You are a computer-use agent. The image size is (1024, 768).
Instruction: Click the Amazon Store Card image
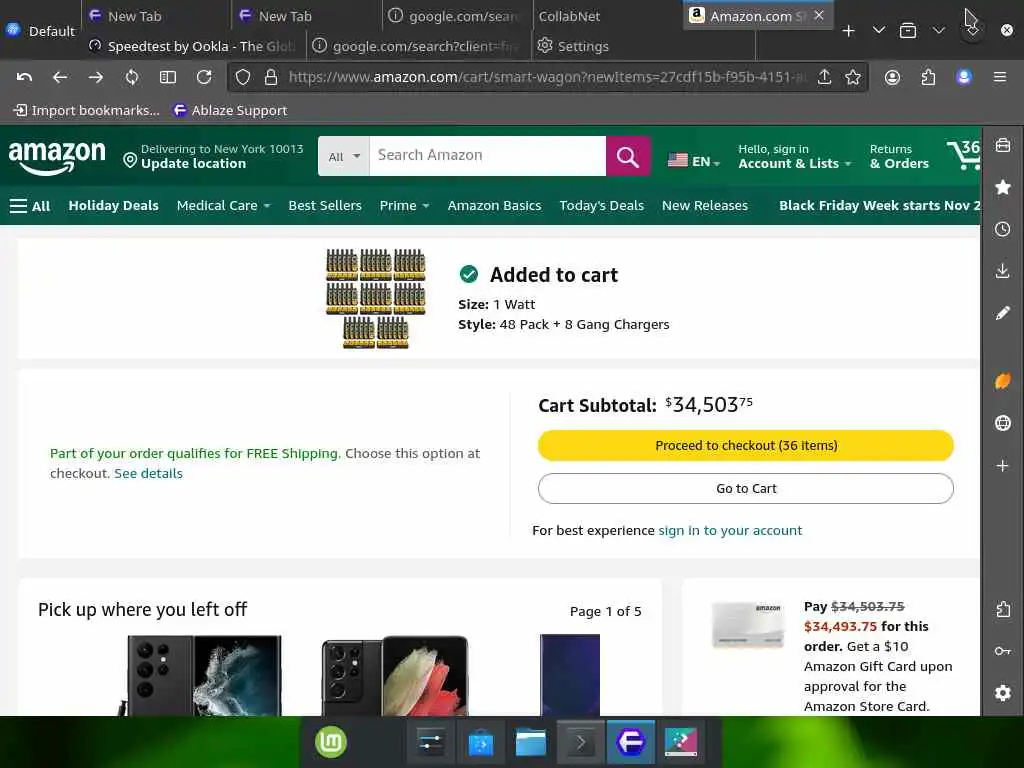(748, 625)
